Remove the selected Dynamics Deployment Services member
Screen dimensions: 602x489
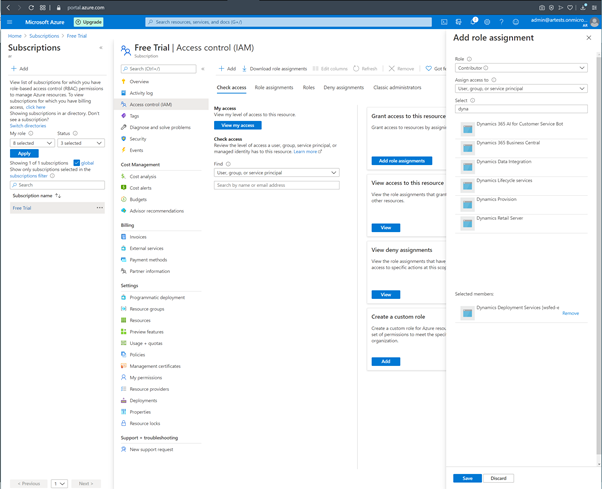[570, 313]
